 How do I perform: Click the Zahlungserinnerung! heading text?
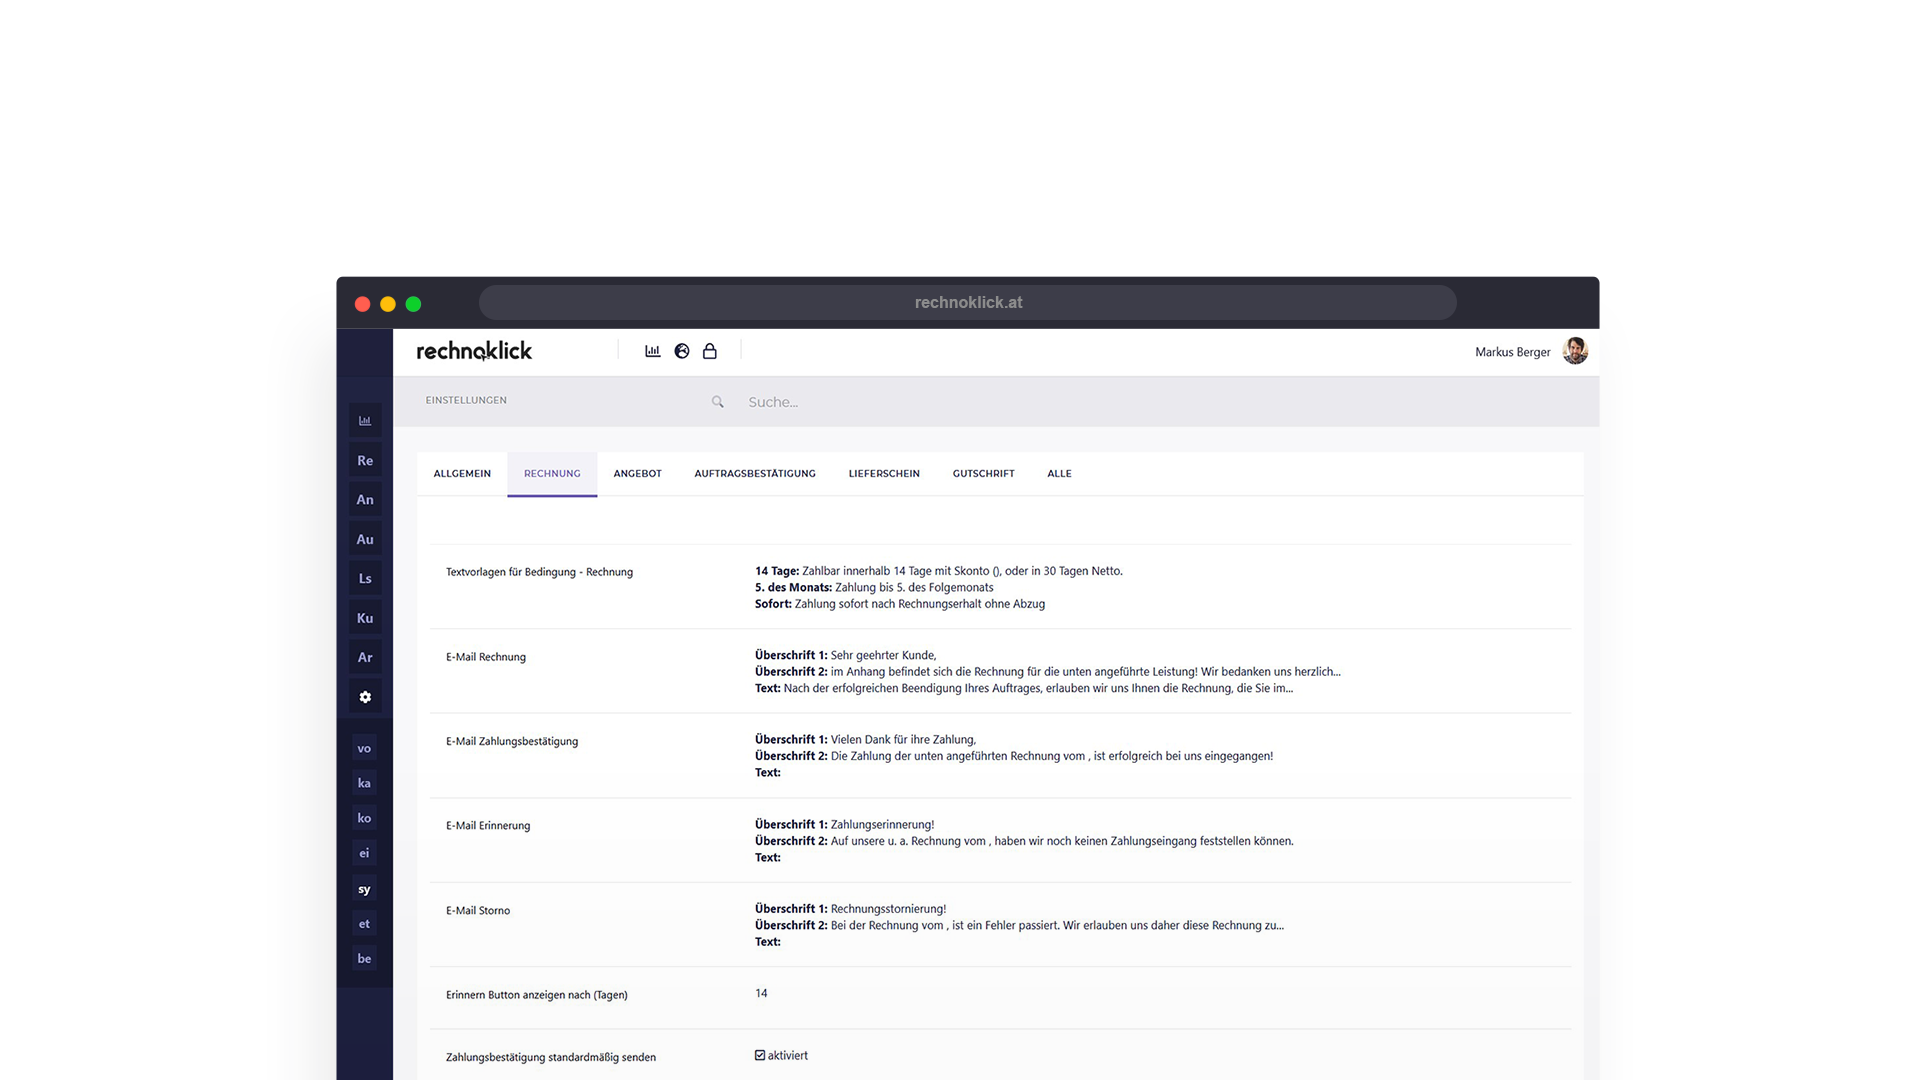(882, 825)
